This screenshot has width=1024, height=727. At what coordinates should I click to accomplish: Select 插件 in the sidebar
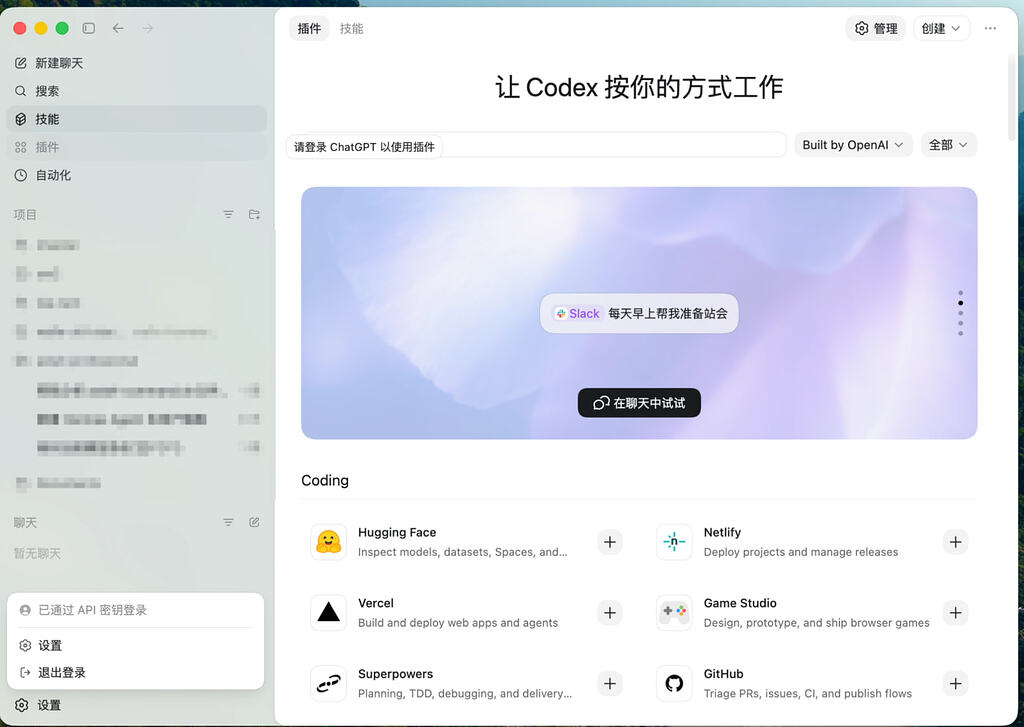pyautogui.click(x=136, y=147)
